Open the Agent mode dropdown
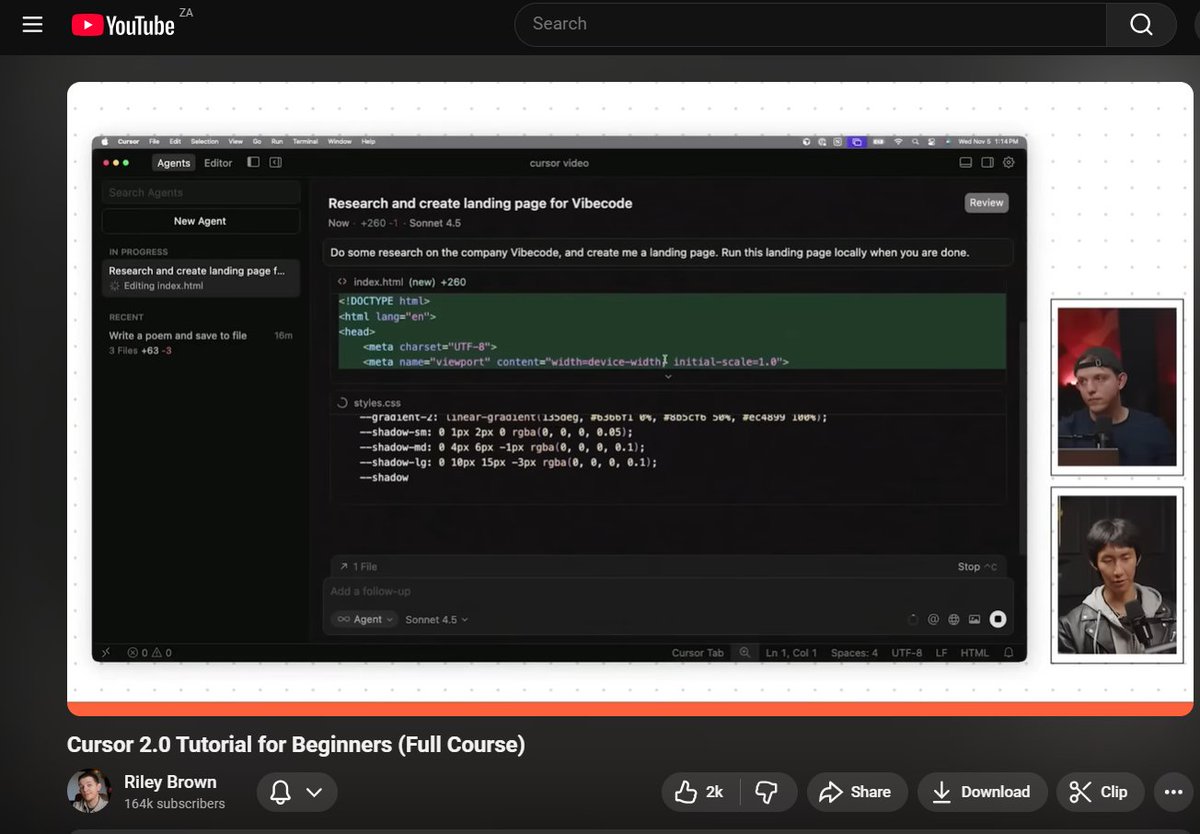 (x=364, y=619)
